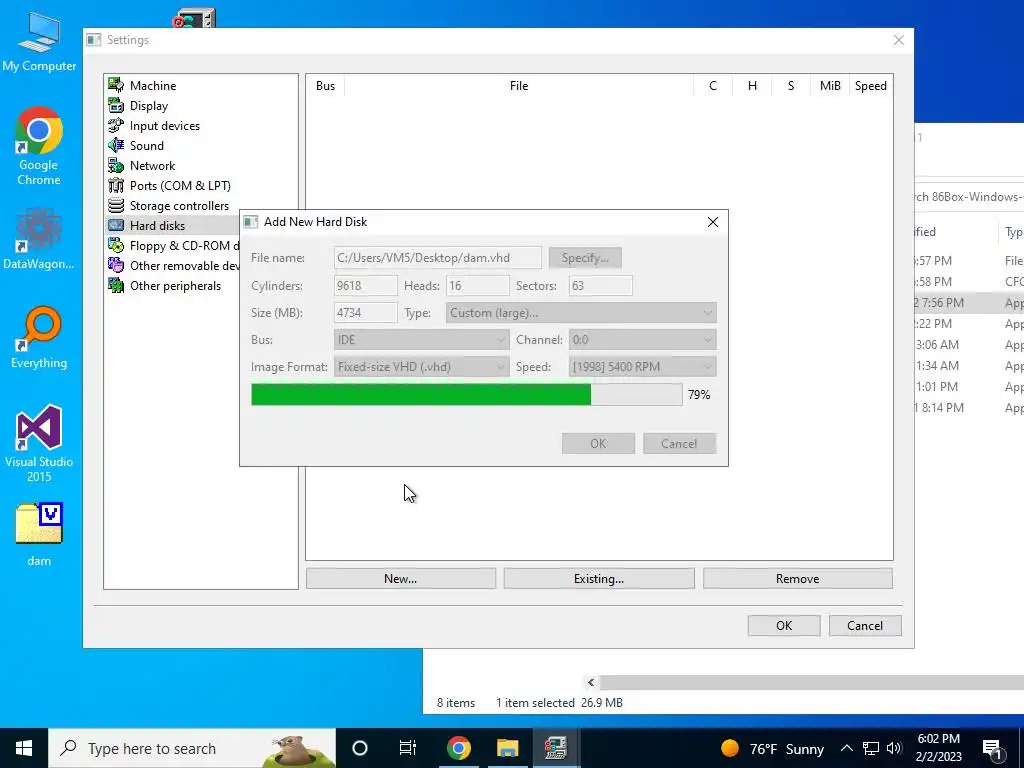Click the New... hard disk button
This screenshot has width=1024, height=768.
point(401,579)
